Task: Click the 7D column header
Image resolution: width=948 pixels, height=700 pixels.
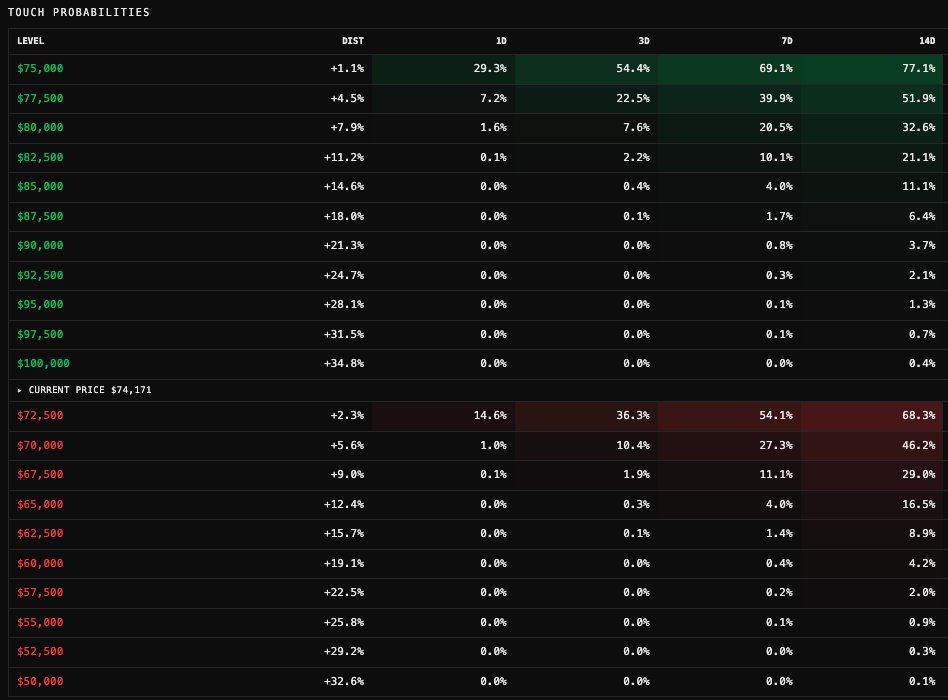Action: tap(786, 41)
